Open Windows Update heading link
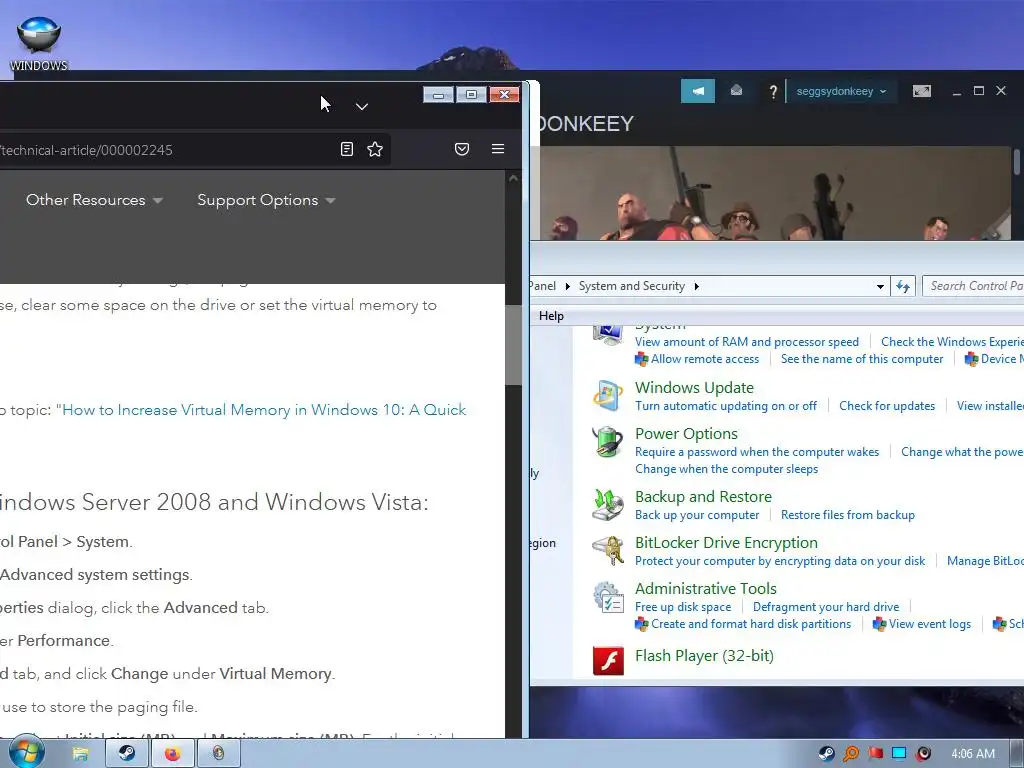The width and height of the screenshot is (1024, 768). click(694, 387)
